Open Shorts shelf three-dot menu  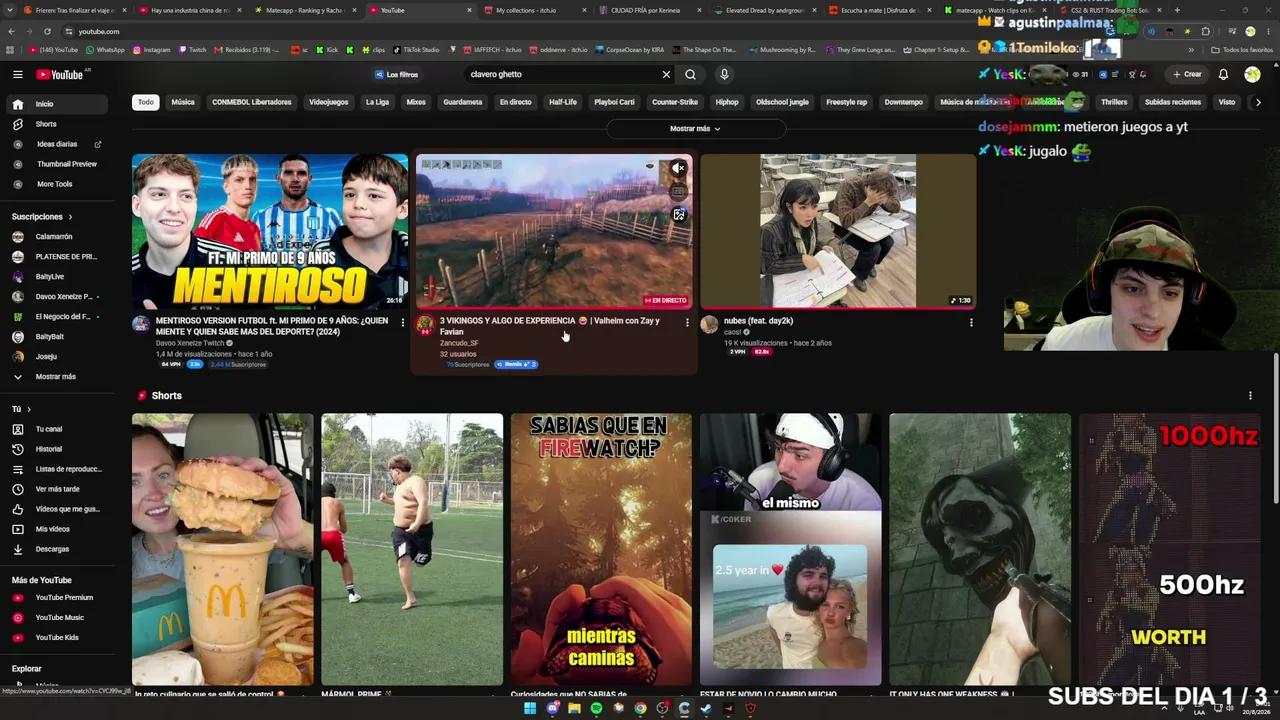pyautogui.click(x=1250, y=396)
